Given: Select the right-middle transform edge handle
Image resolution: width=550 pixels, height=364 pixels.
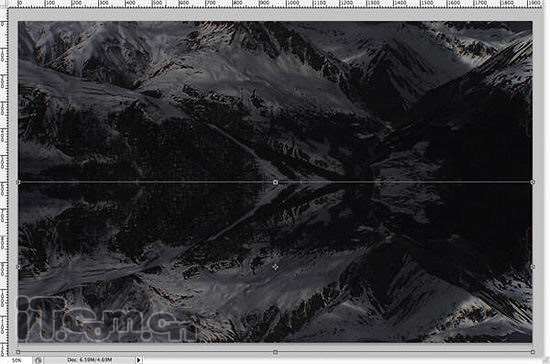Looking at the screenshot, I should click(532, 267).
